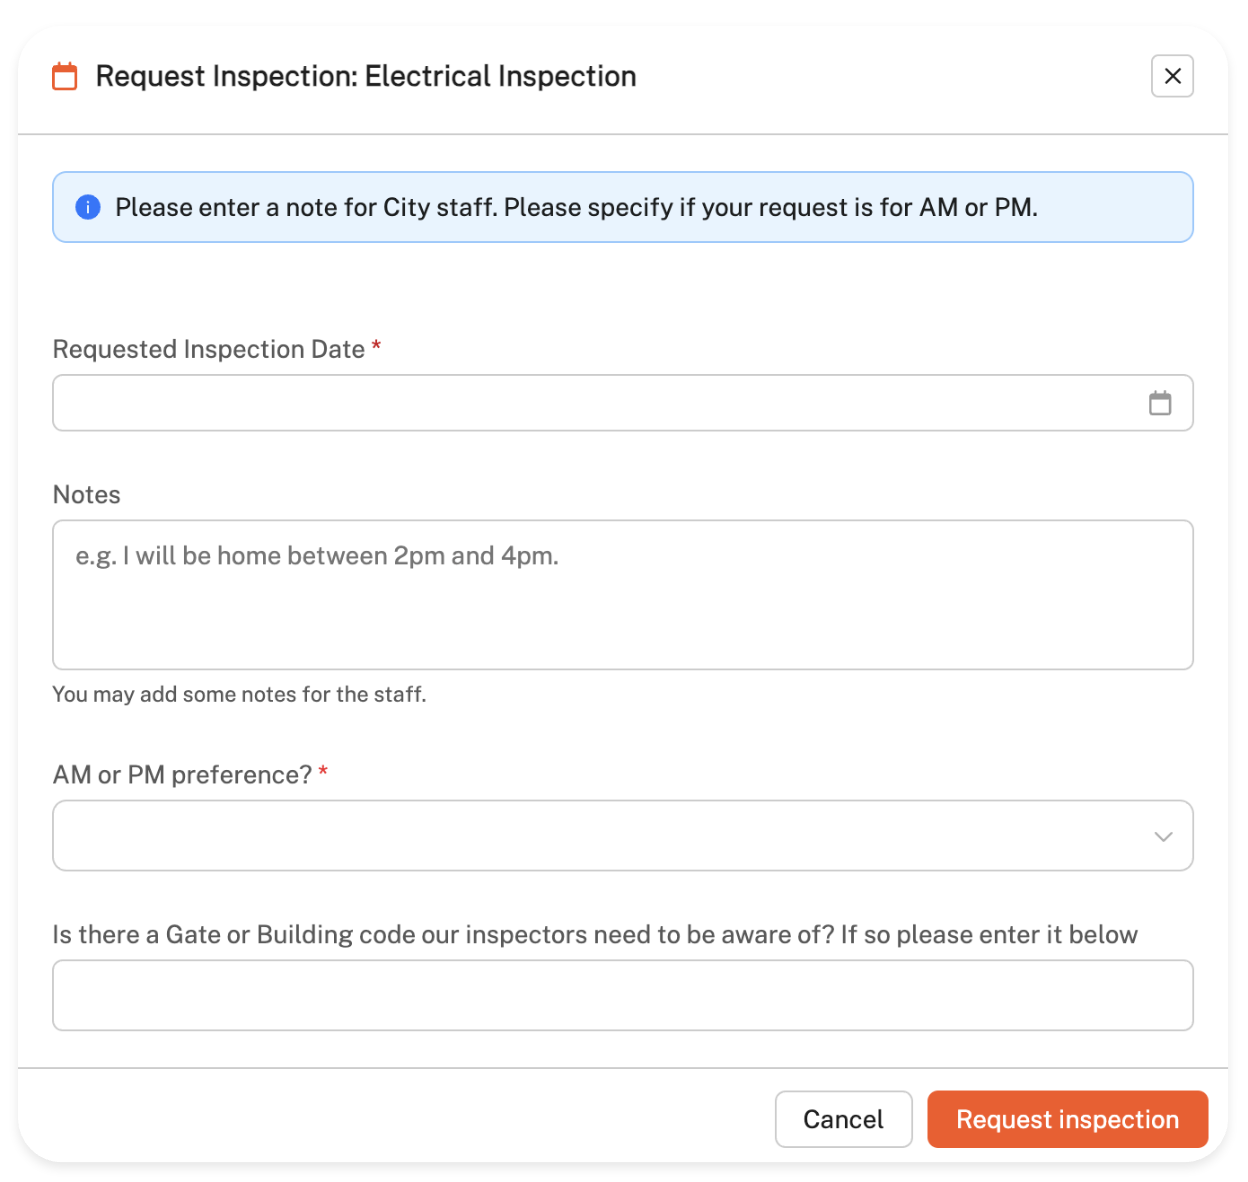The width and height of the screenshot is (1248, 1182).
Task: Click the helper text below the Notes box
Action: coord(239,694)
